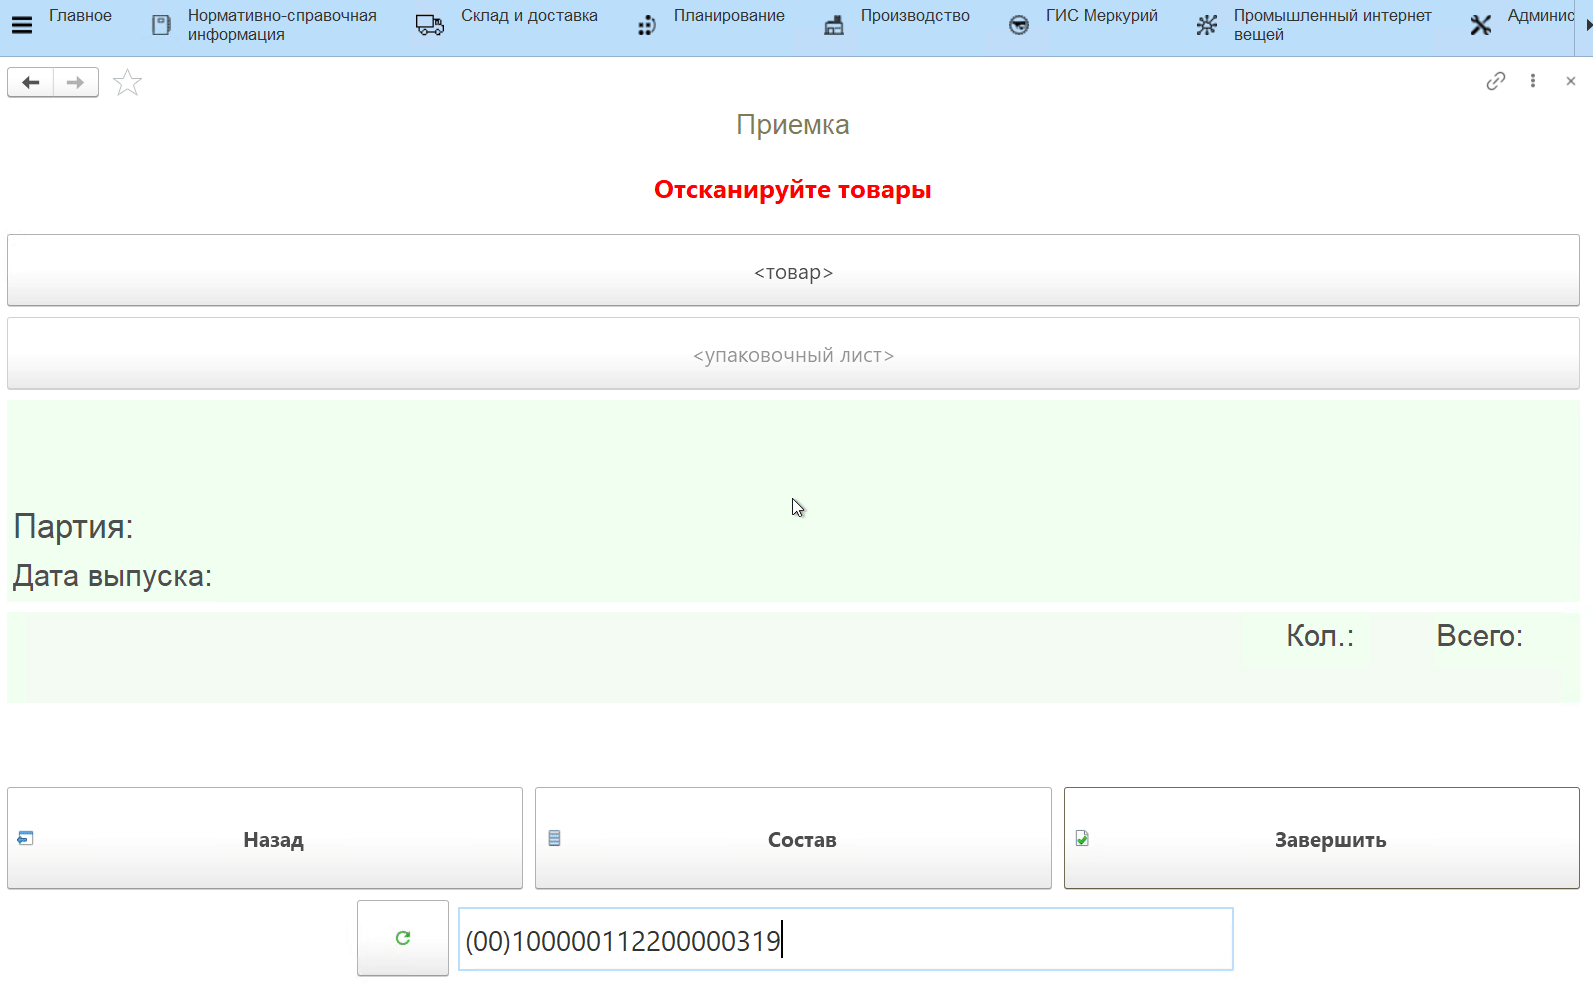
Task: Open the Планирование menu section
Action: 728,16
